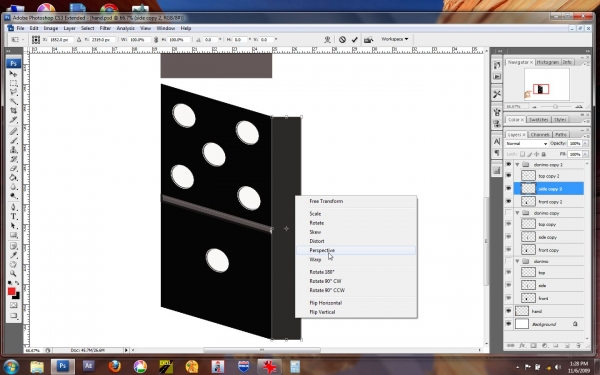Hide the Background layer

tap(509, 324)
